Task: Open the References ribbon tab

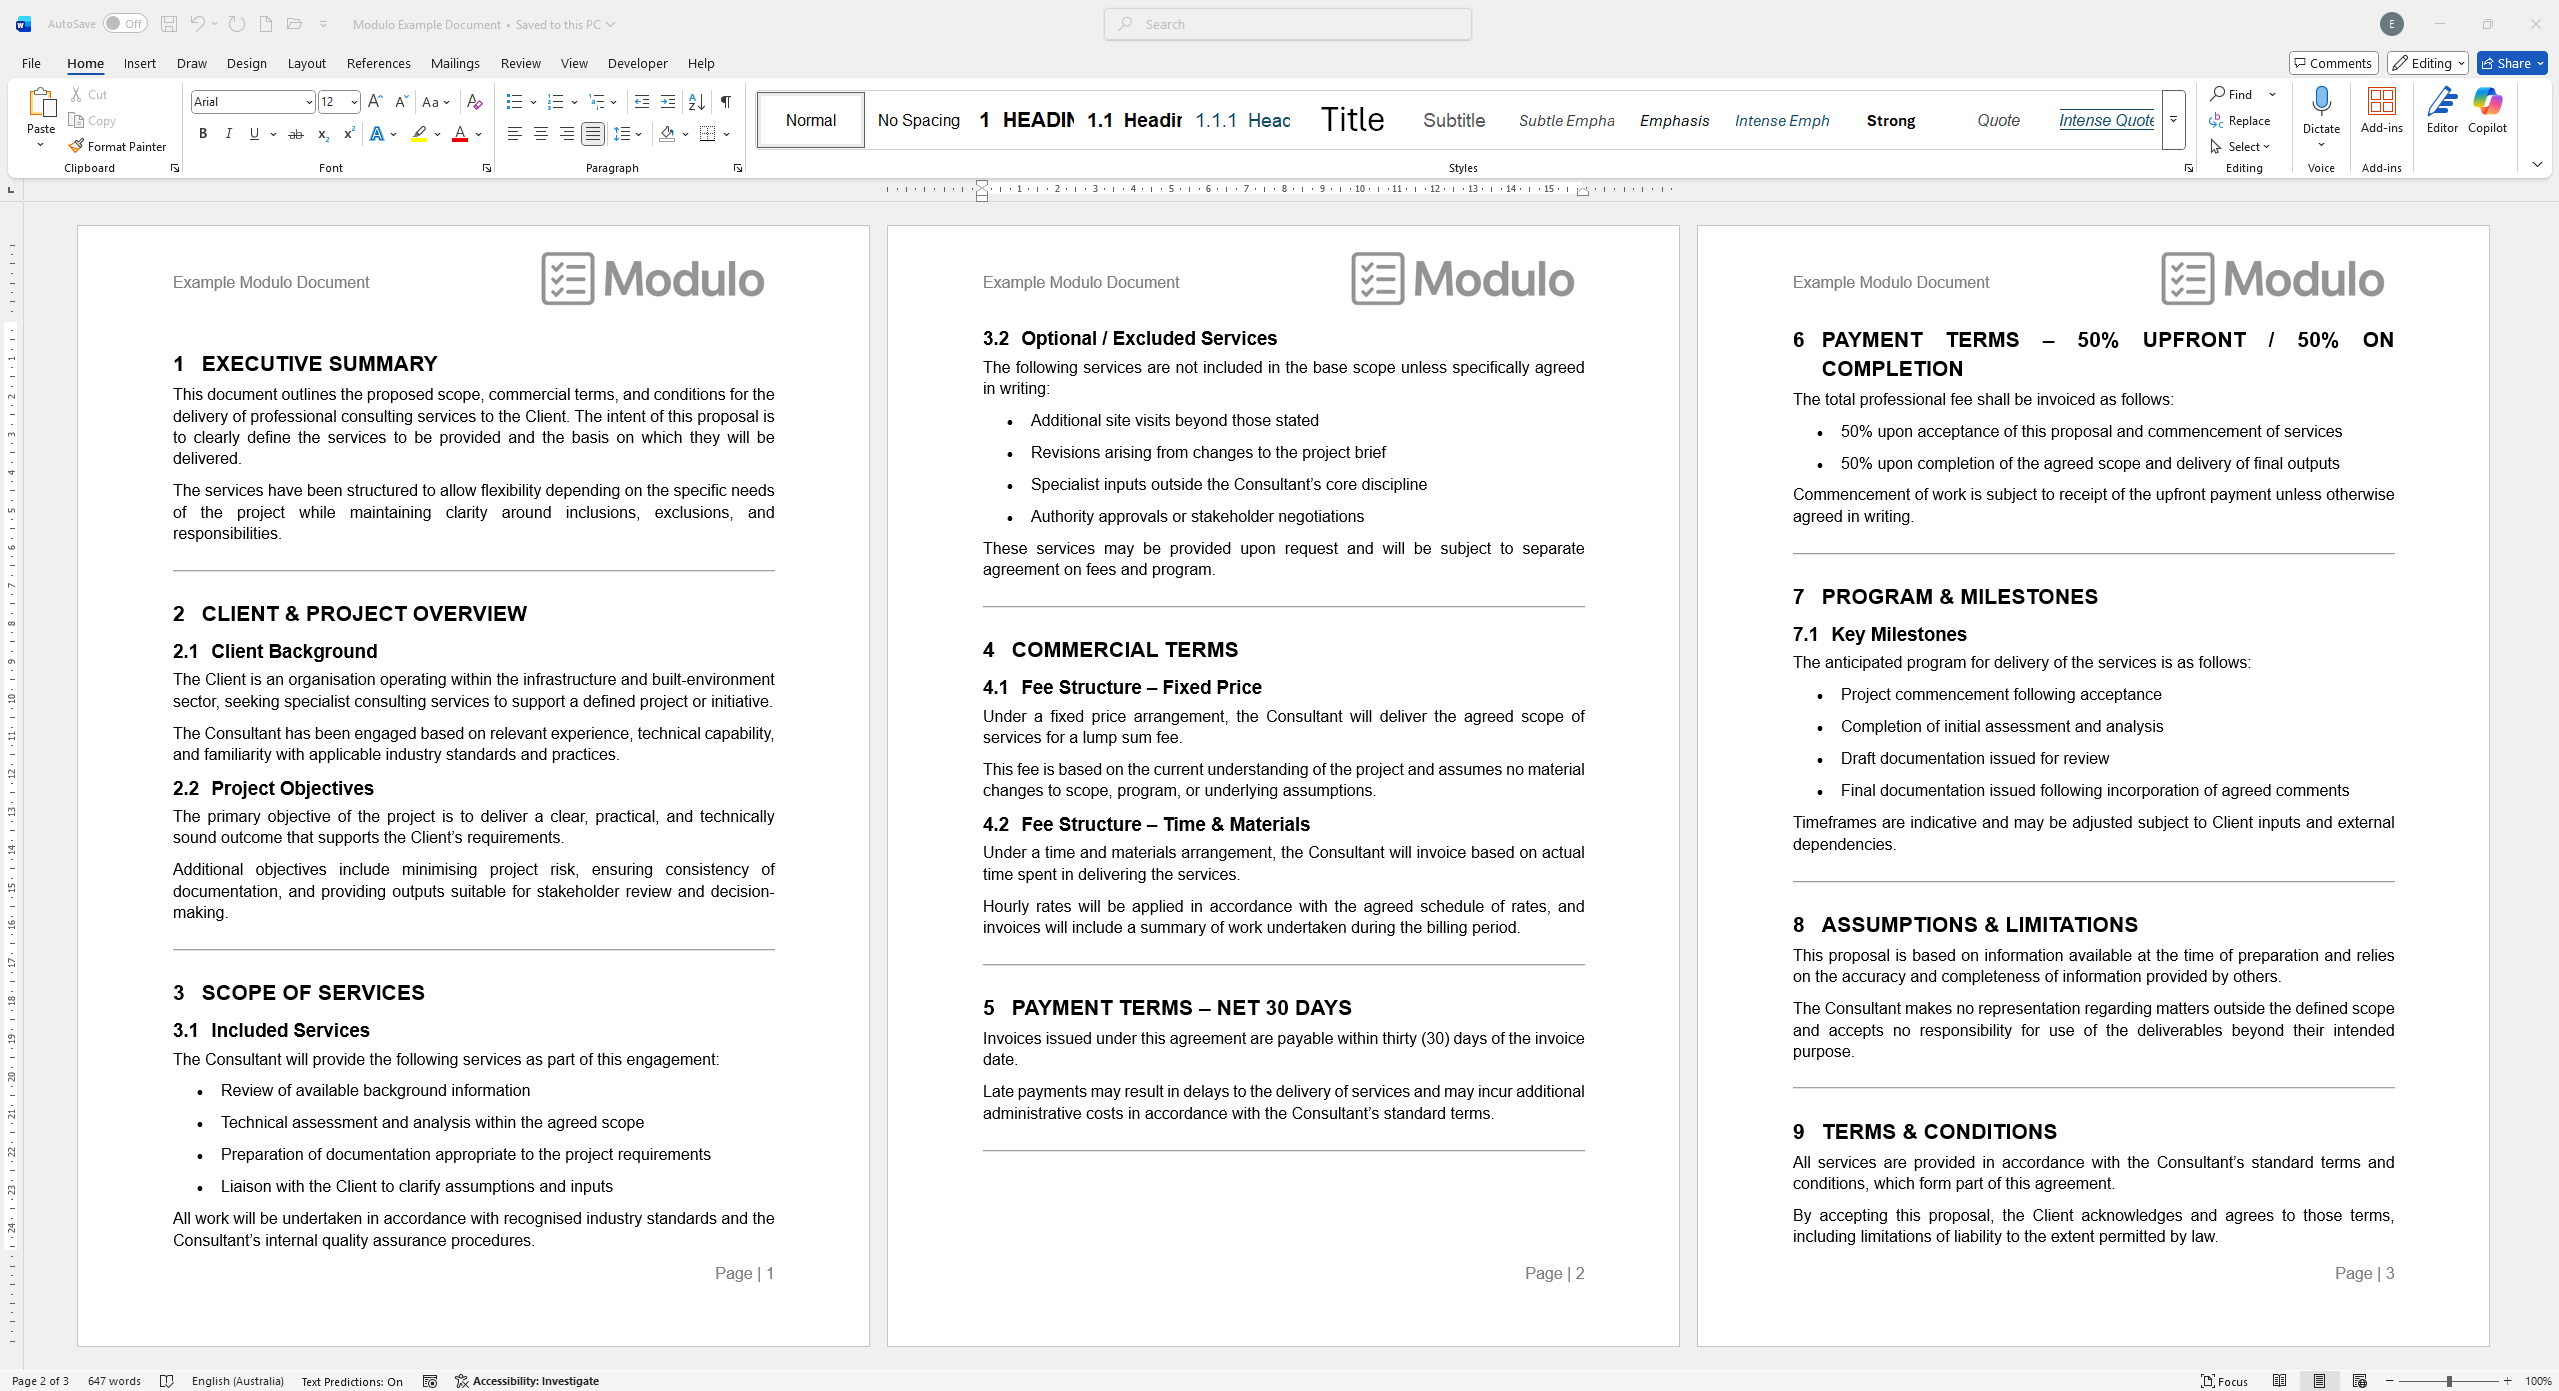Action: point(378,62)
